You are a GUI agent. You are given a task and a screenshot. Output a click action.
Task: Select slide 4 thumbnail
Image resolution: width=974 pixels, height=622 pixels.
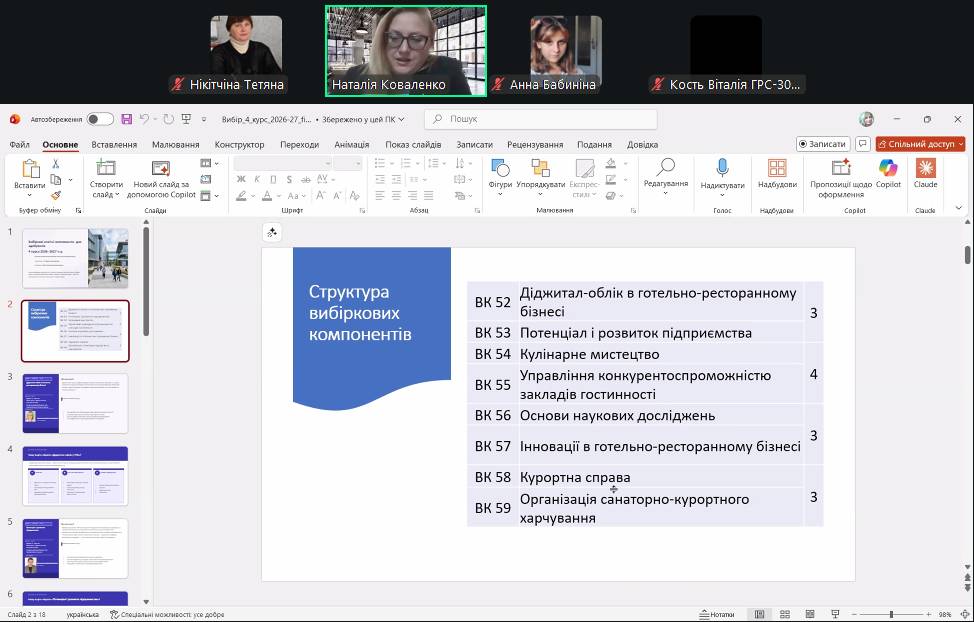coord(76,475)
